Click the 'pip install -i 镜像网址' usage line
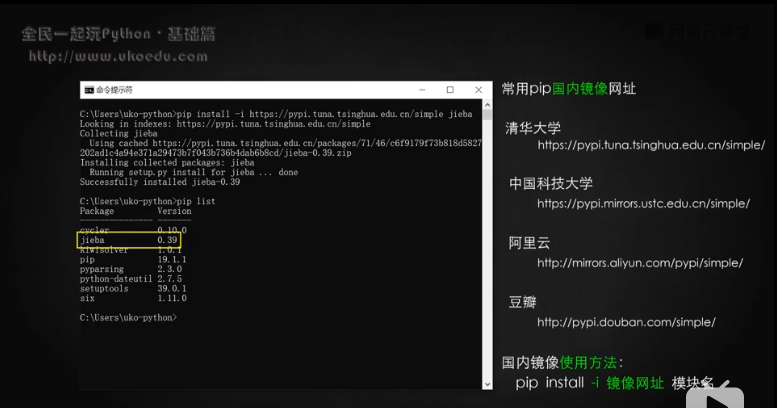This screenshot has height=408, width=777. (614, 383)
